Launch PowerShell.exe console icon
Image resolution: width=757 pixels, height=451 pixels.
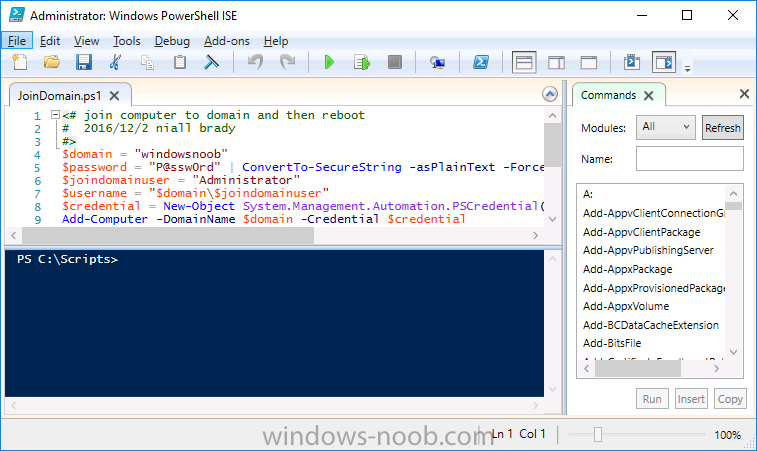(480, 62)
